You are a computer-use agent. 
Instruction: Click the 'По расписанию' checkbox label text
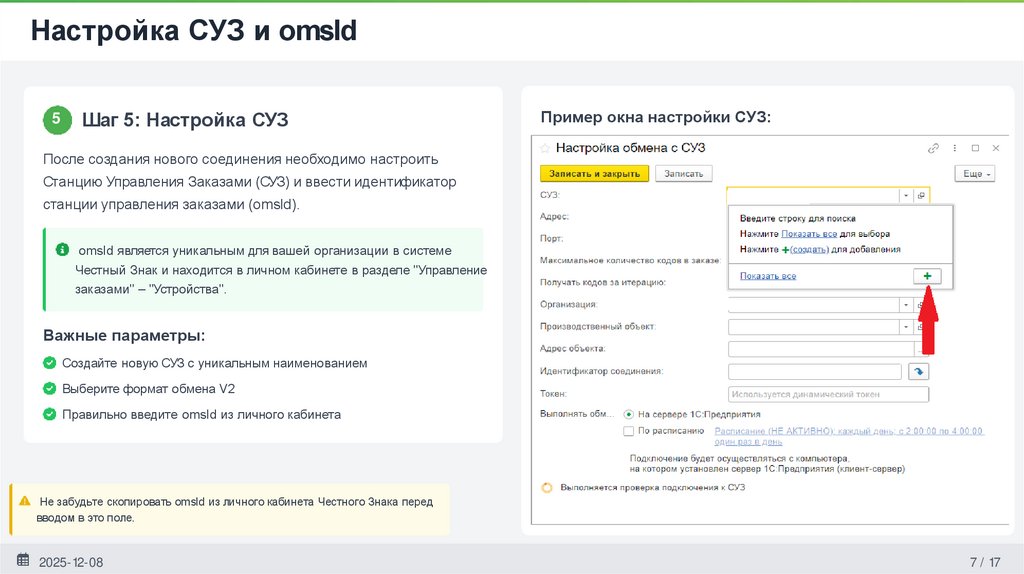pyautogui.click(x=671, y=431)
